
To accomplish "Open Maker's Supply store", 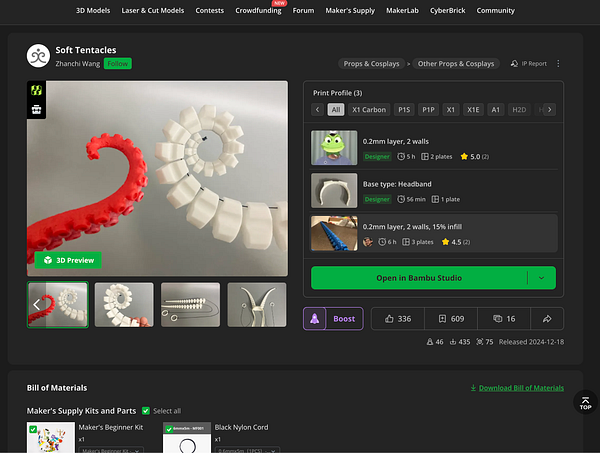I will [x=350, y=11].
